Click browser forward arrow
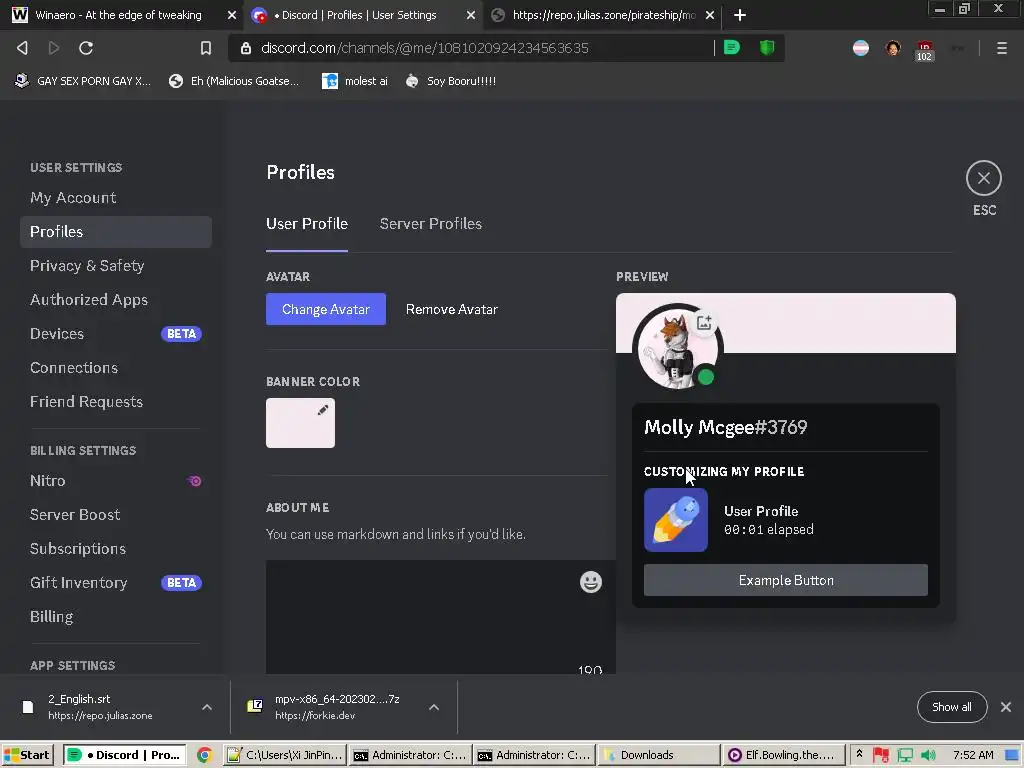 coord(54,48)
